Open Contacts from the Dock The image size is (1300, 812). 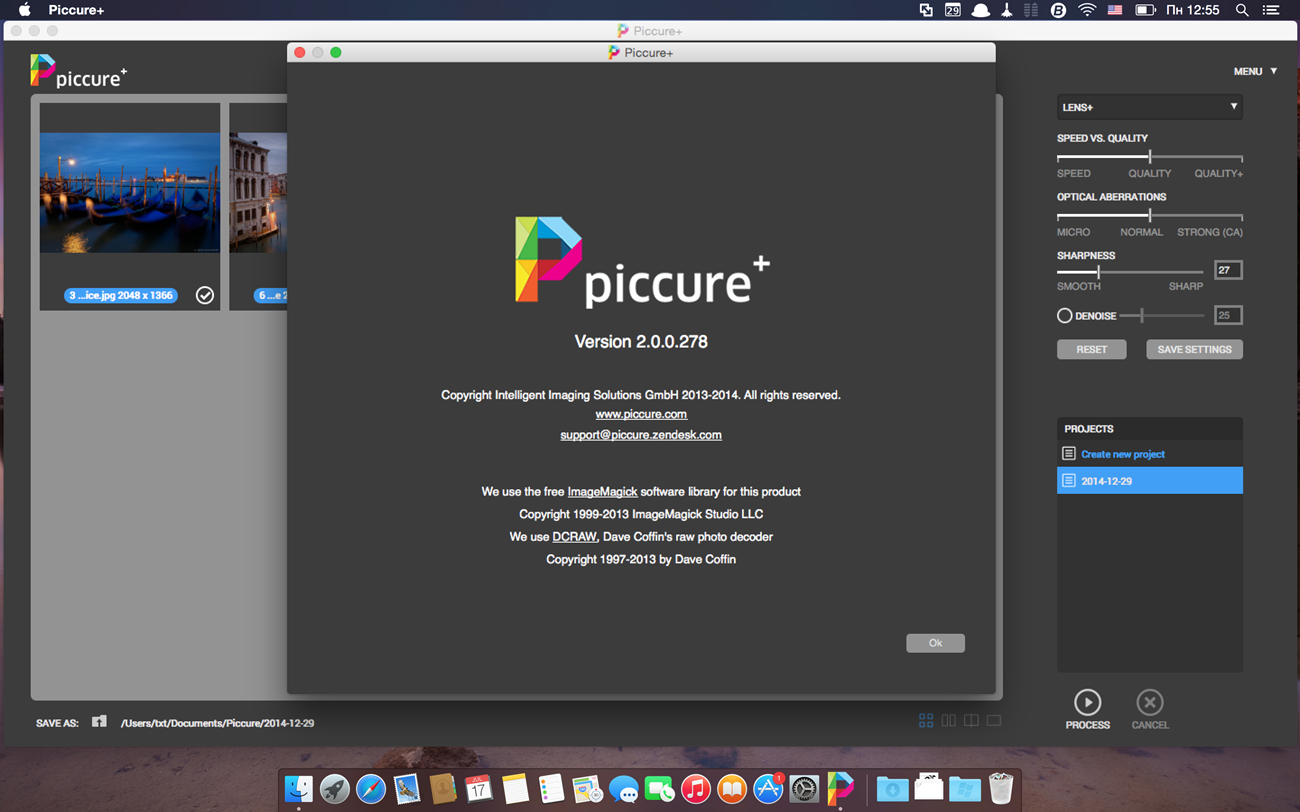pyautogui.click(x=442, y=789)
